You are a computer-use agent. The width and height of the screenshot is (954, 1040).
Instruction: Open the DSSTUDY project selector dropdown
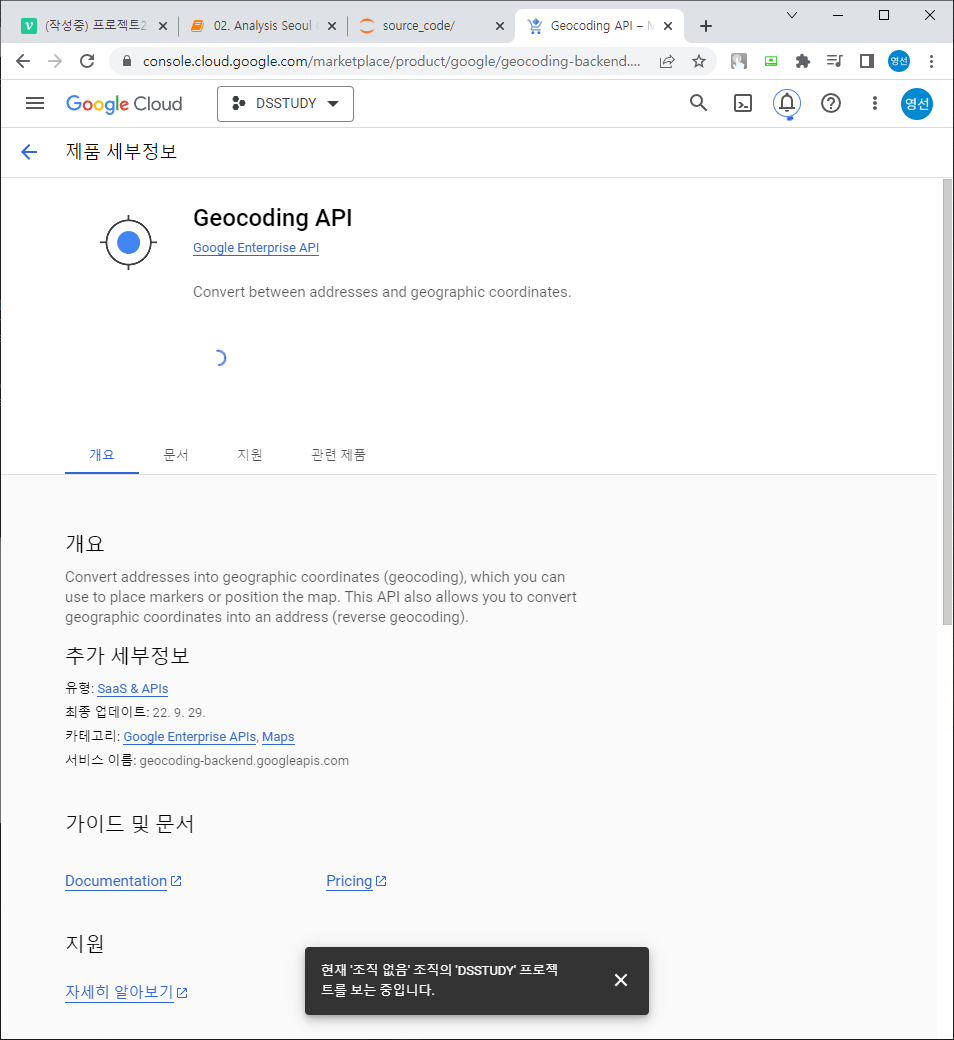[285, 103]
